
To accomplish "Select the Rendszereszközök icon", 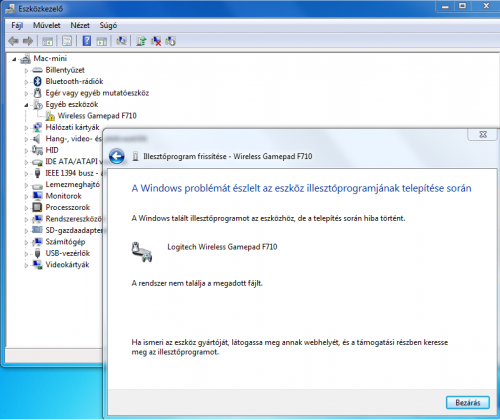I will tap(37, 219).
